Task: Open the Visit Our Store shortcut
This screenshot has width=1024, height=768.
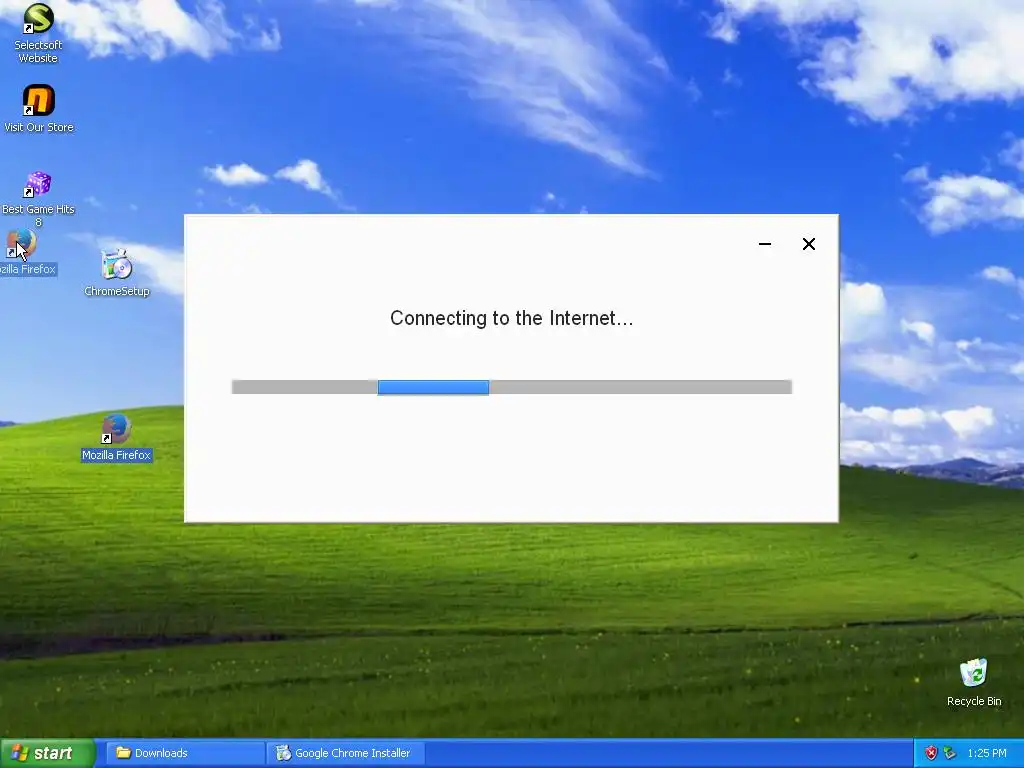Action: [x=39, y=108]
